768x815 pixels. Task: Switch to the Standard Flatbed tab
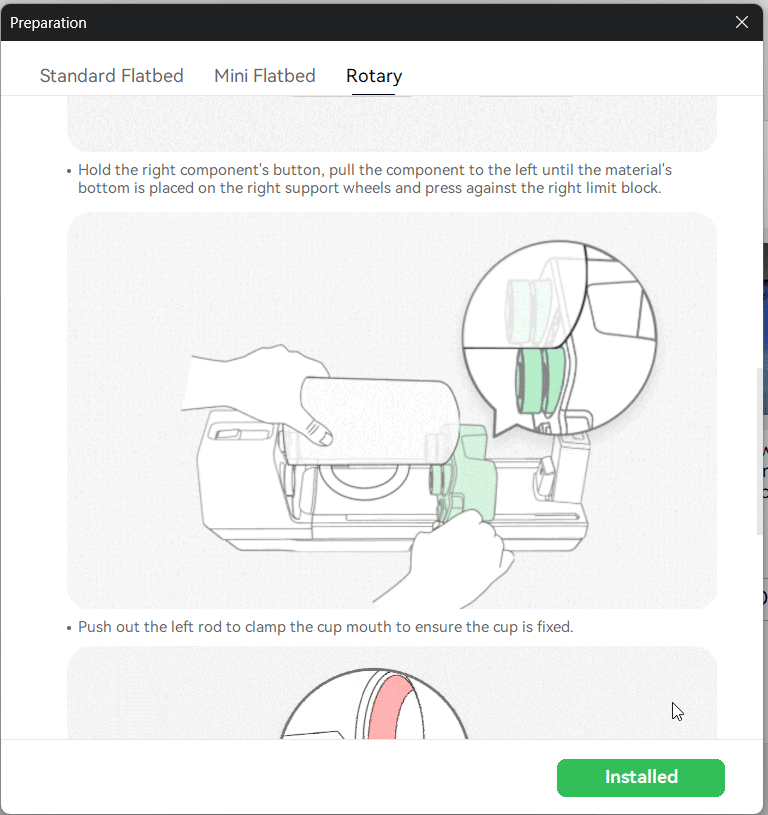pyautogui.click(x=112, y=76)
